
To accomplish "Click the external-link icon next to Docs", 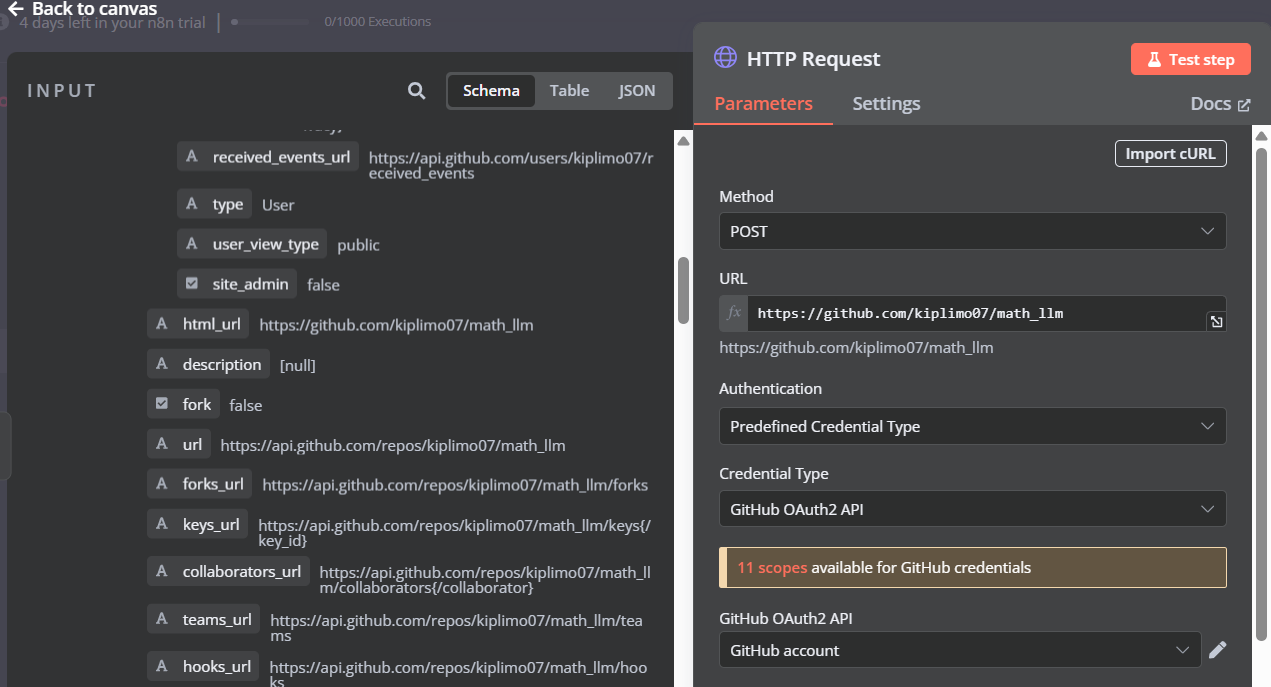I will point(1246,103).
